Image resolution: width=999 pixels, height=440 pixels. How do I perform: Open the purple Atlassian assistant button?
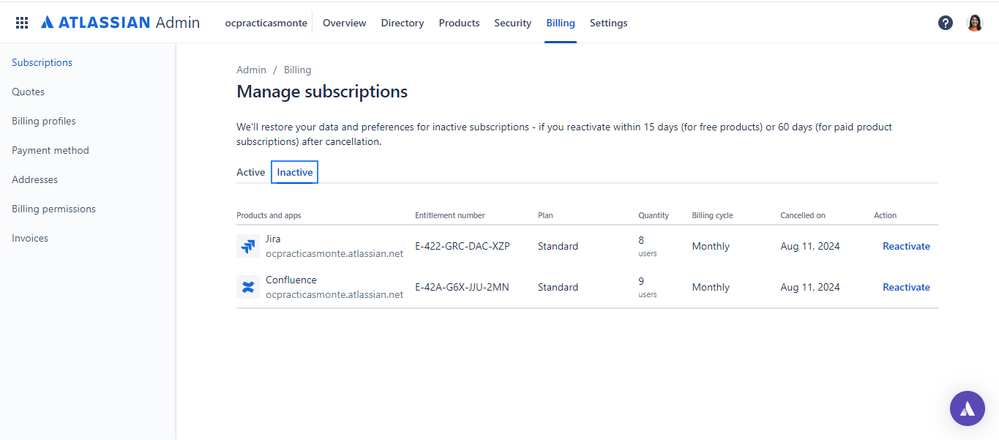pyautogui.click(x=967, y=408)
